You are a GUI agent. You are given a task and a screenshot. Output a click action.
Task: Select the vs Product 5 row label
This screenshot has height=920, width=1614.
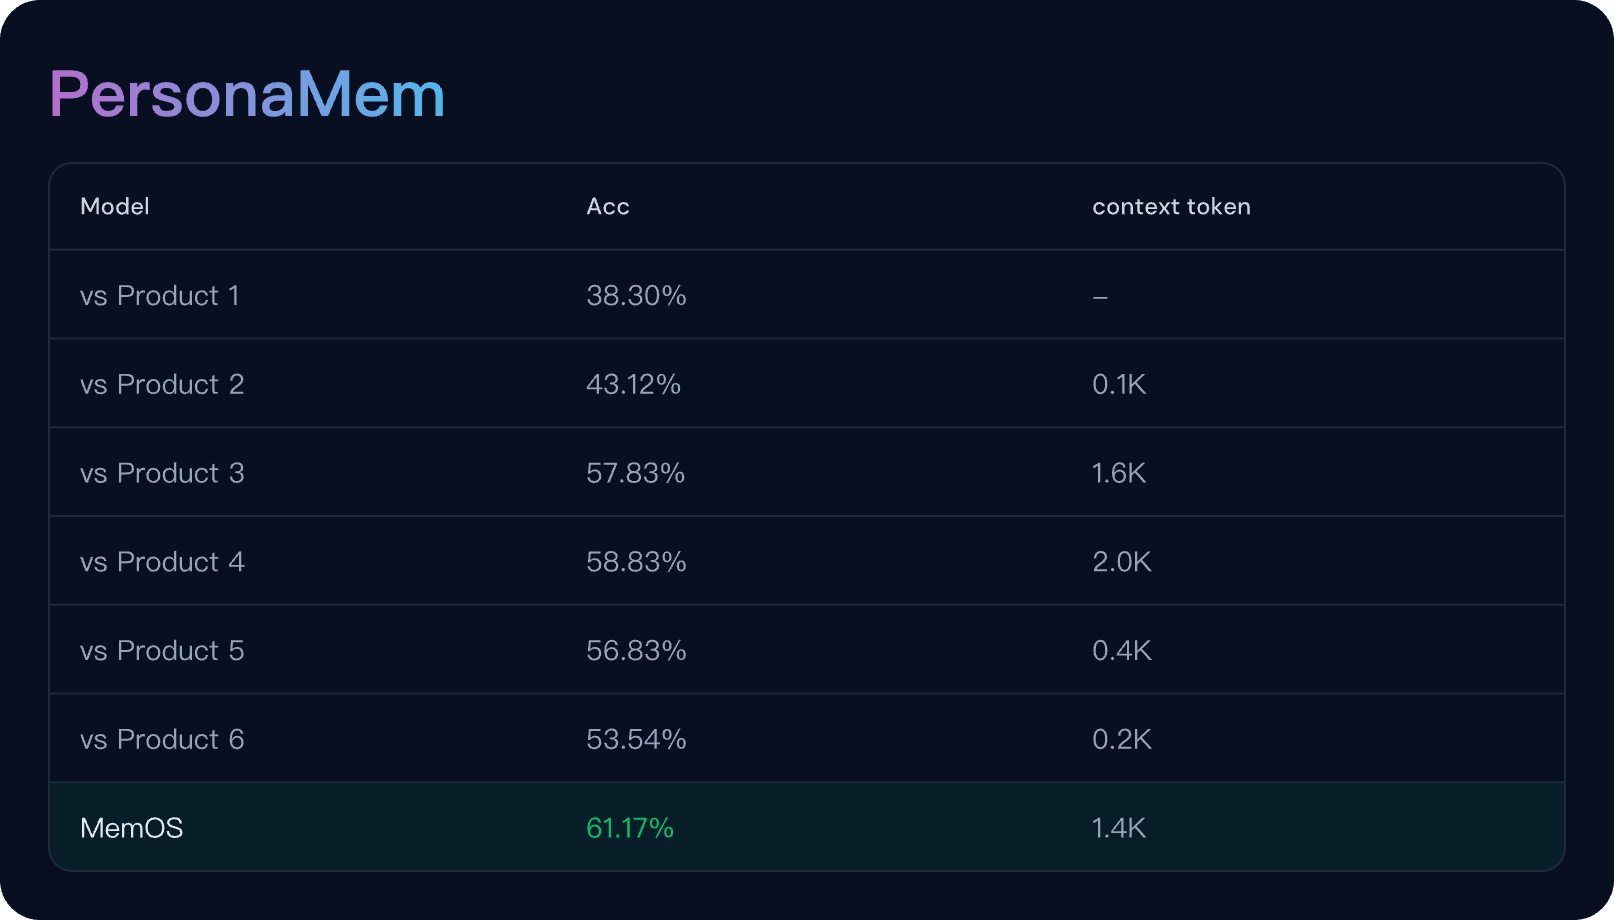click(162, 651)
